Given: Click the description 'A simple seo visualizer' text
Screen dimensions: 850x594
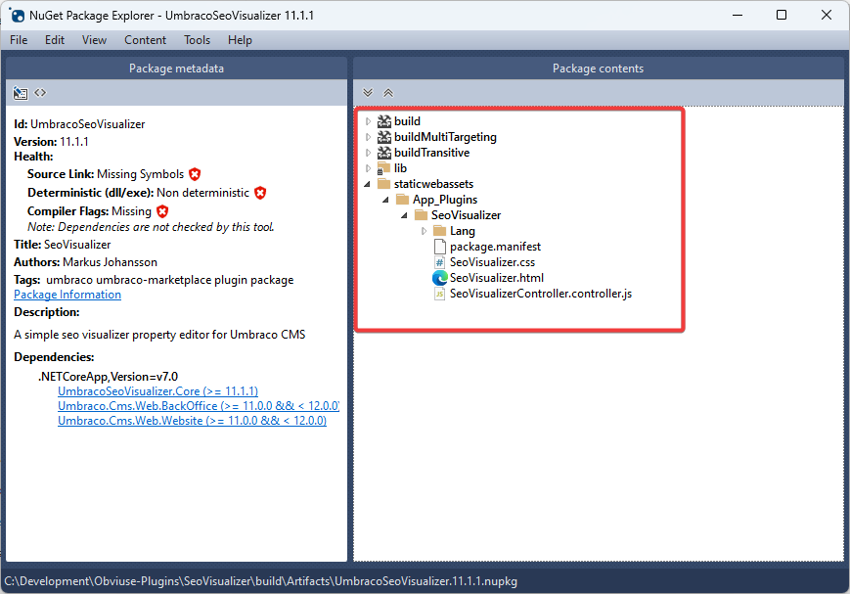Looking at the screenshot, I should [x=159, y=335].
